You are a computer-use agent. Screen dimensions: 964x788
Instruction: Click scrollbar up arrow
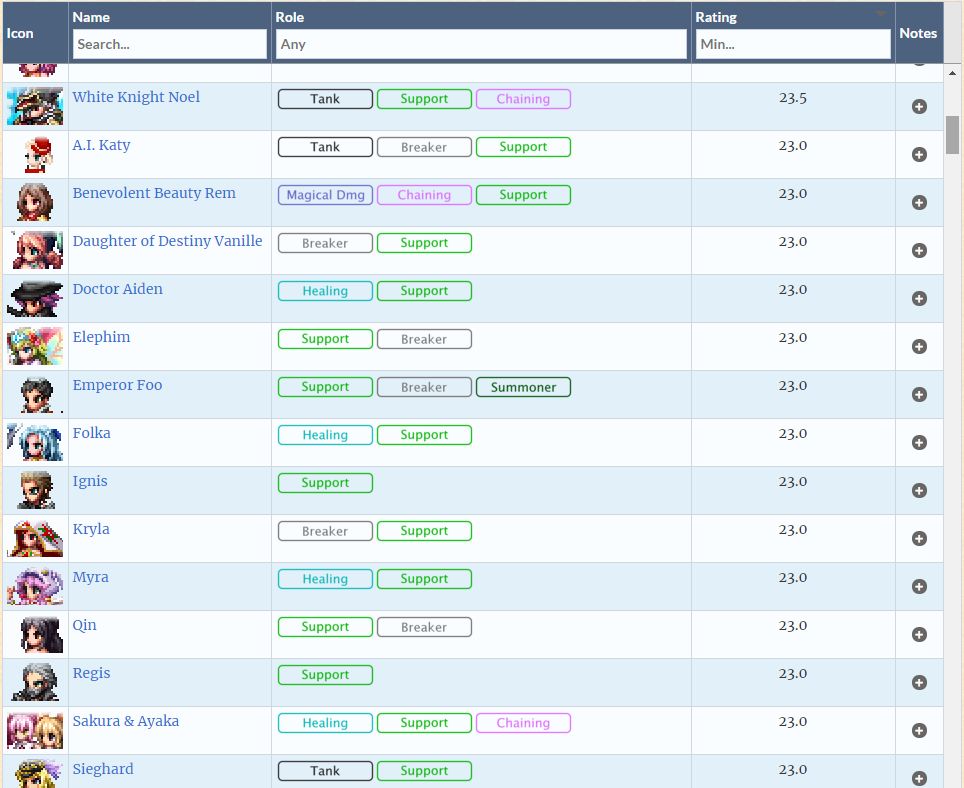tap(952, 73)
